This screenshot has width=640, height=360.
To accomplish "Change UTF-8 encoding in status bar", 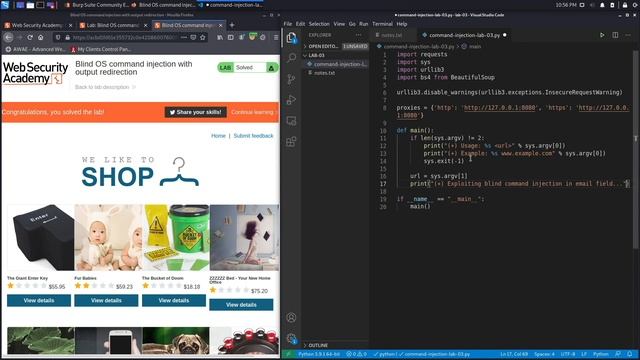I will 568,354.
